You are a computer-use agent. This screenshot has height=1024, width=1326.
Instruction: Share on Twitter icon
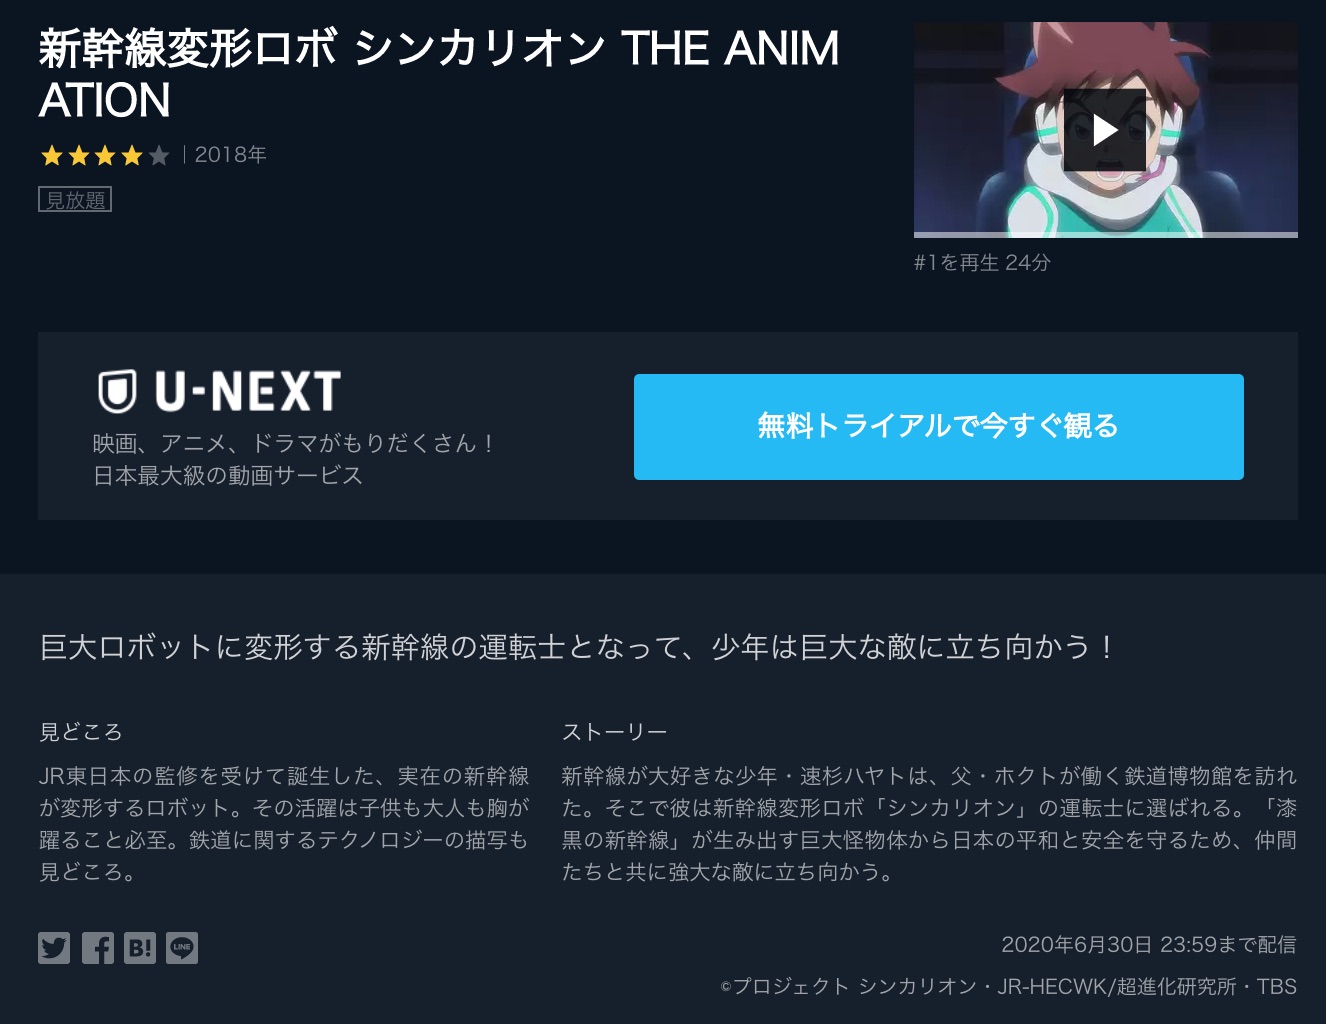point(54,948)
